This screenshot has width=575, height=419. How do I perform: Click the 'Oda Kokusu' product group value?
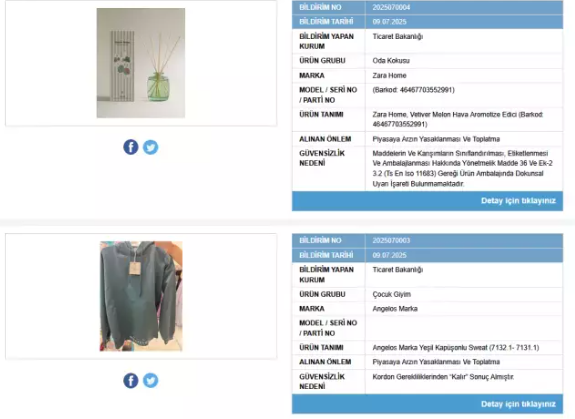[x=391, y=61]
